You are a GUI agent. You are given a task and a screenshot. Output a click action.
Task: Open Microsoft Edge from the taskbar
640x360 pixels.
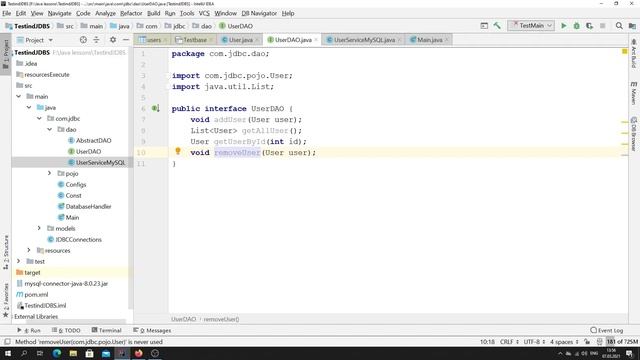point(57,353)
